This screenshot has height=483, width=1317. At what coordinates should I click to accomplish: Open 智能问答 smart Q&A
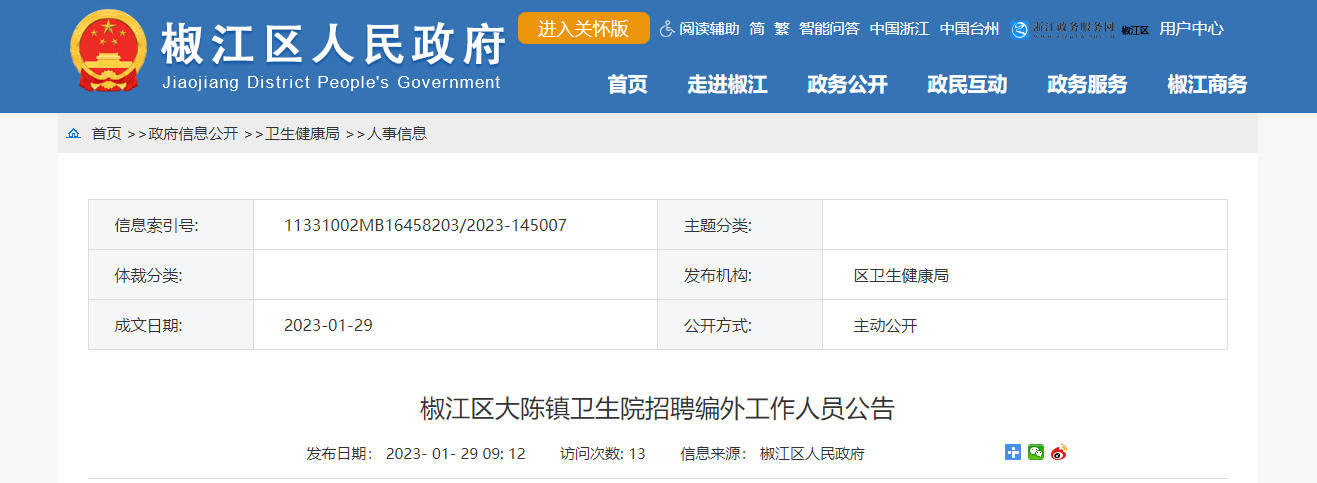829,29
